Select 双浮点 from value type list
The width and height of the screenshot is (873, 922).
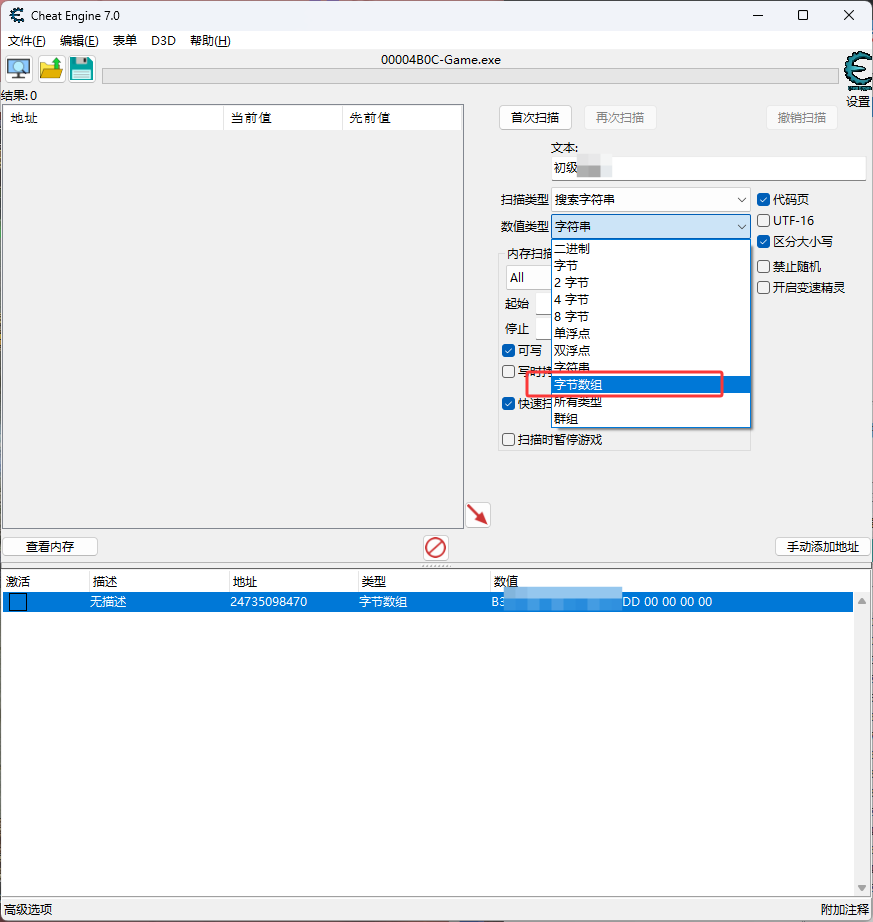(650, 350)
